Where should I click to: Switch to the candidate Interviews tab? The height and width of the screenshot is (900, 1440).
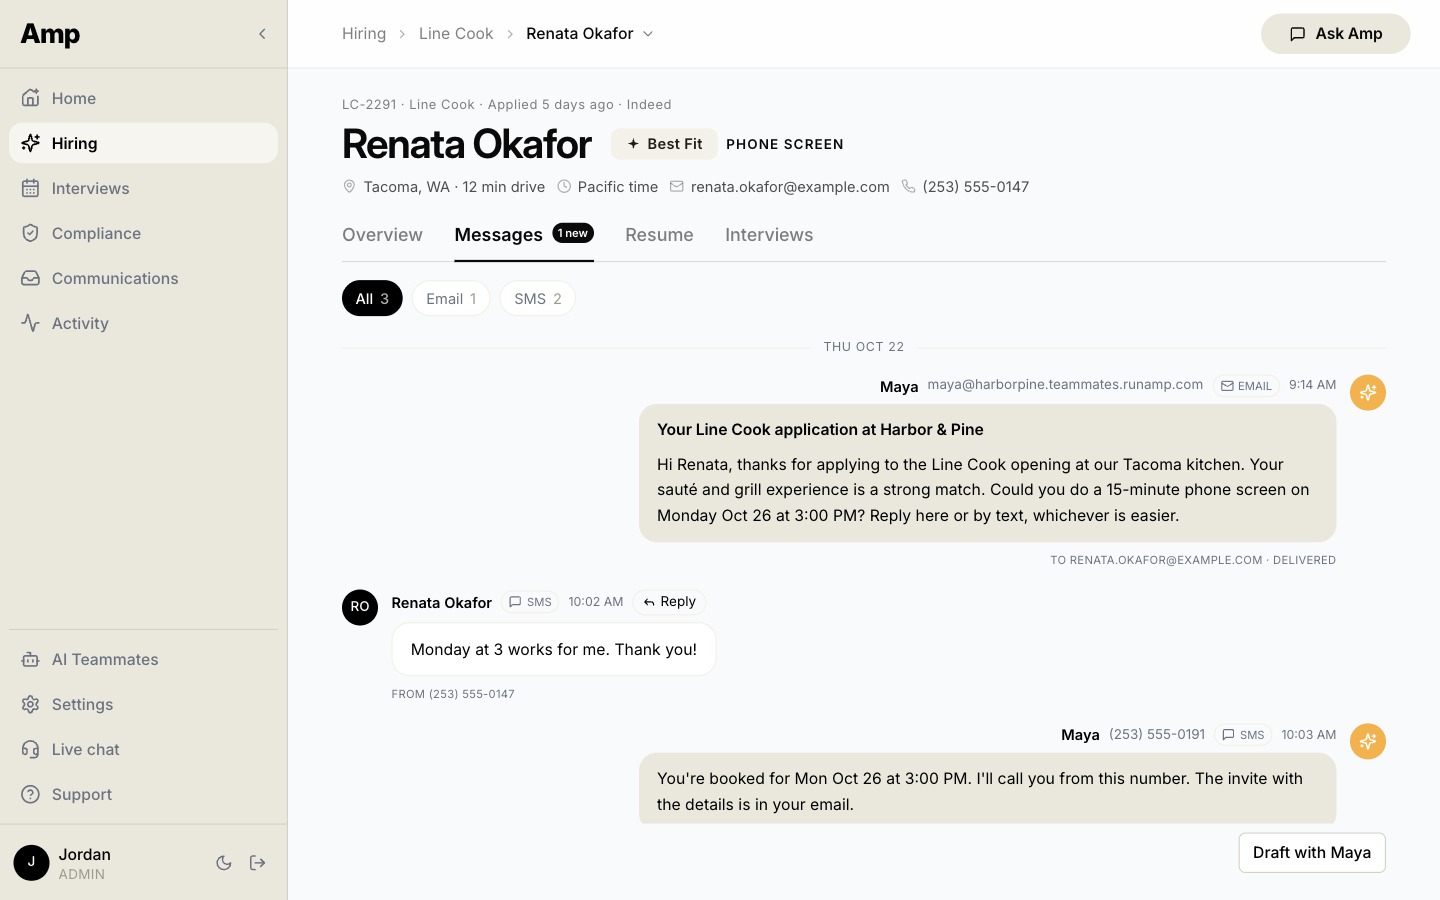[x=769, y=235]
